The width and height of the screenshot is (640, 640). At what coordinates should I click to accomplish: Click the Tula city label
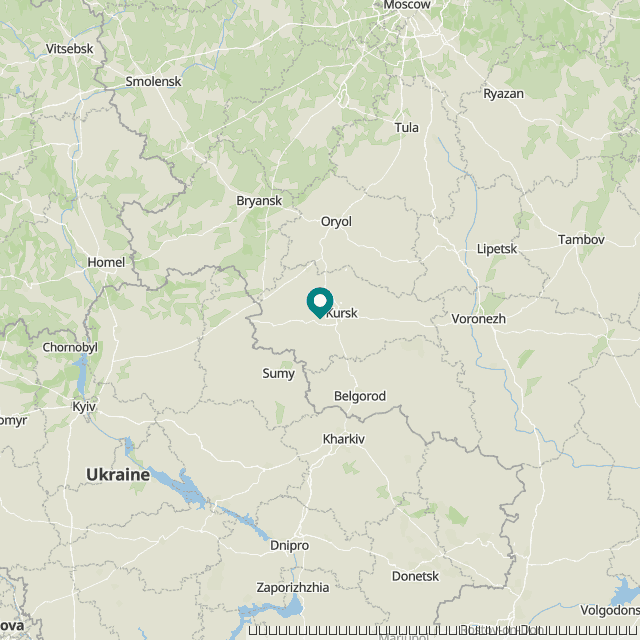[x=407, y=128]
